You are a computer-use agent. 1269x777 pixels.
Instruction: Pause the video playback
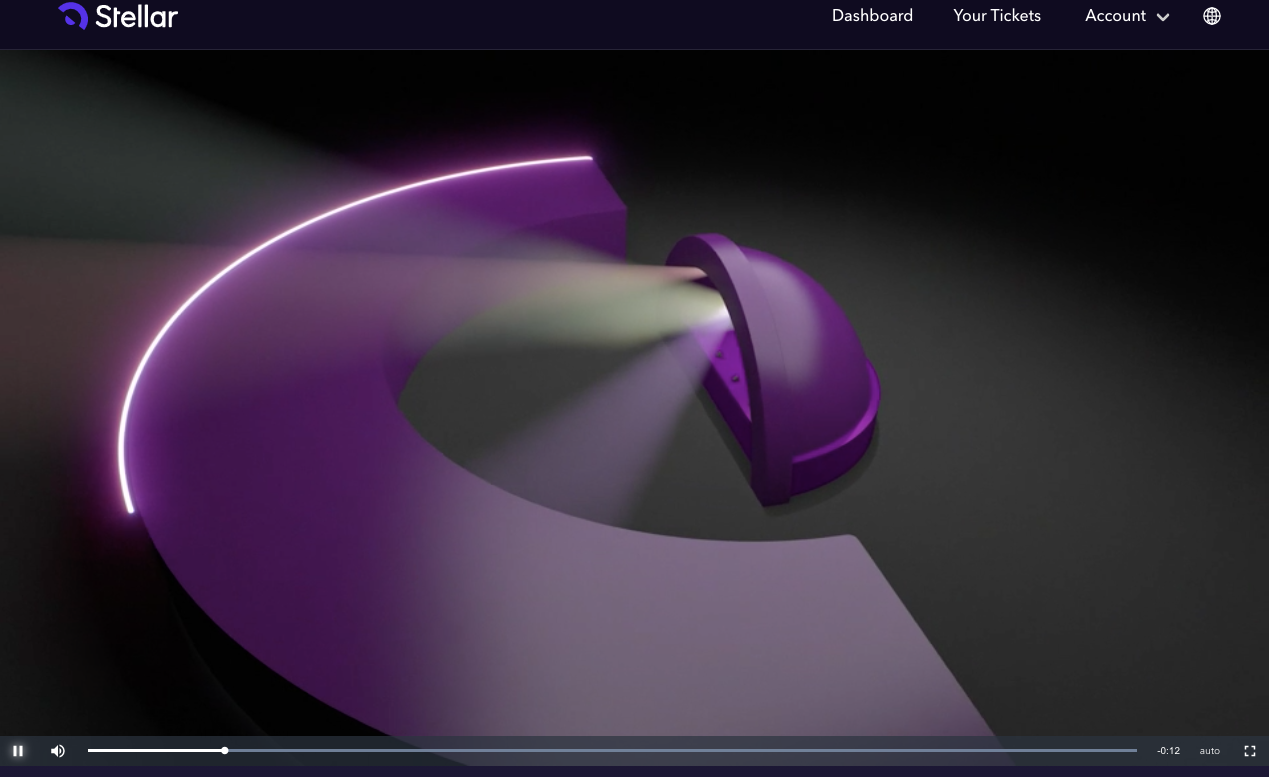(18, 751)
